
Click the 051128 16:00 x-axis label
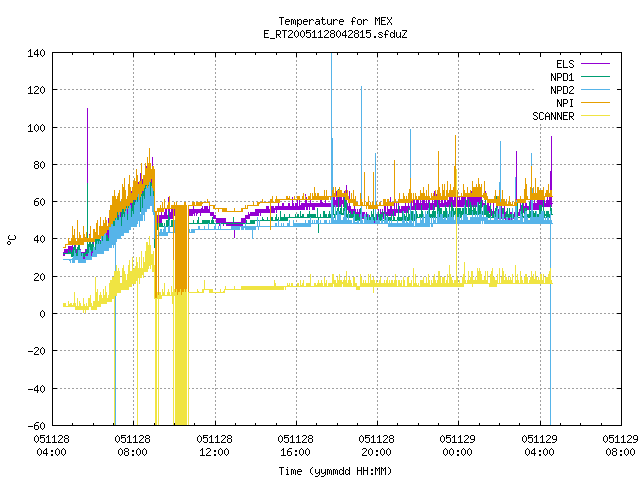pos(296,446)
